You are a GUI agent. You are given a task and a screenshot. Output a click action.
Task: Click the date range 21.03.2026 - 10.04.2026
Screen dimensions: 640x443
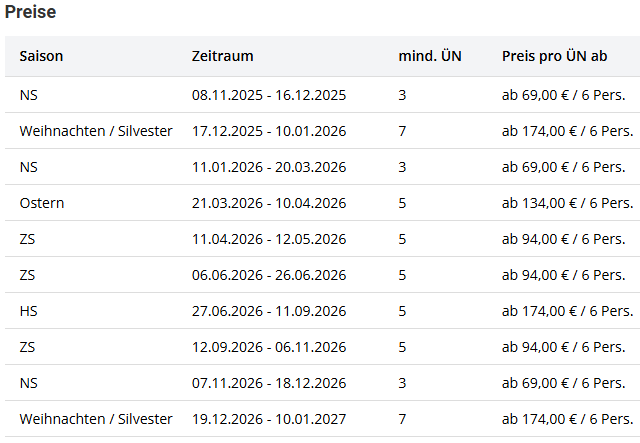tap(268, 203)
